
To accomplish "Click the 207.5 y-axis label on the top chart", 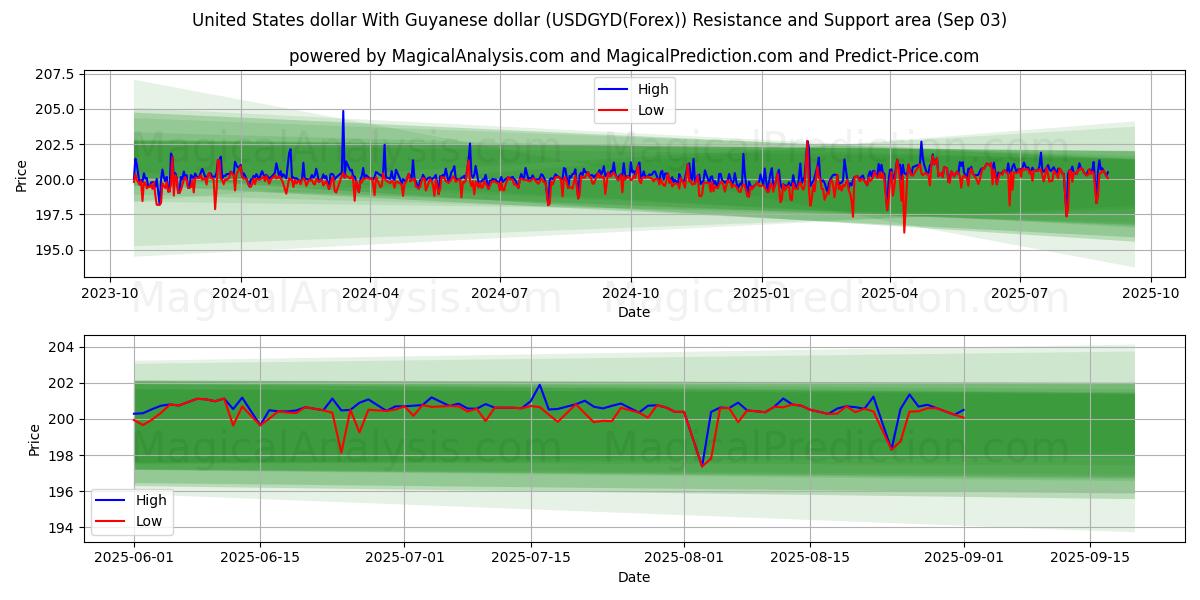I will (55, 75).
